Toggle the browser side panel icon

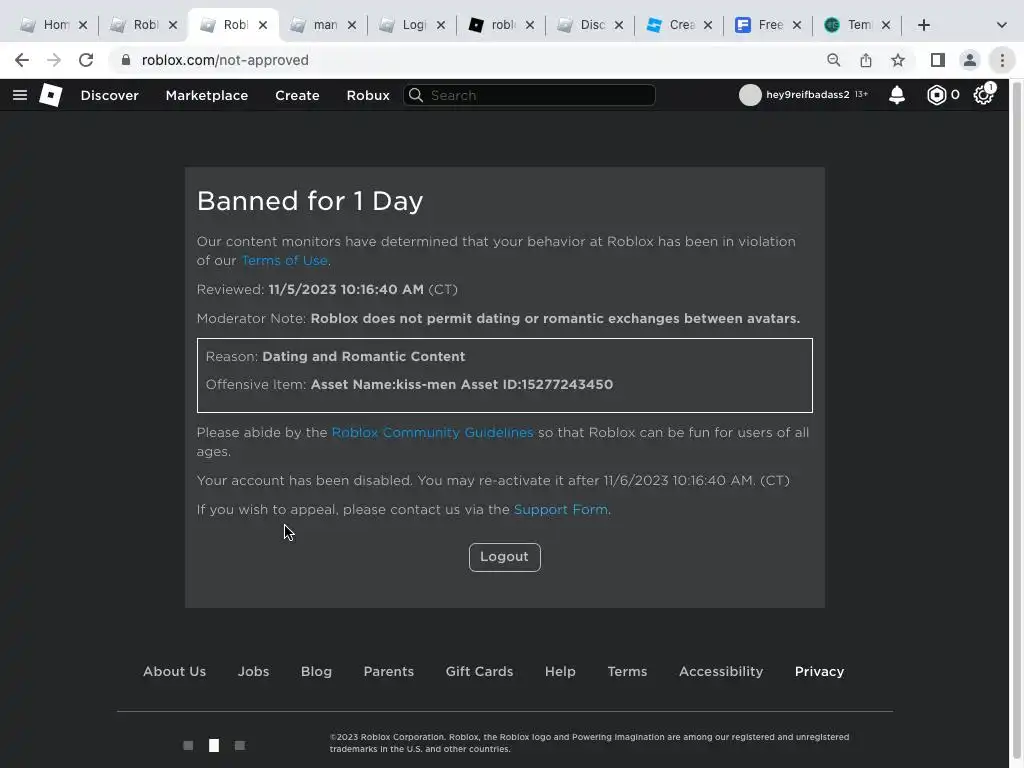pyautogui.click(x=938, y=60)
